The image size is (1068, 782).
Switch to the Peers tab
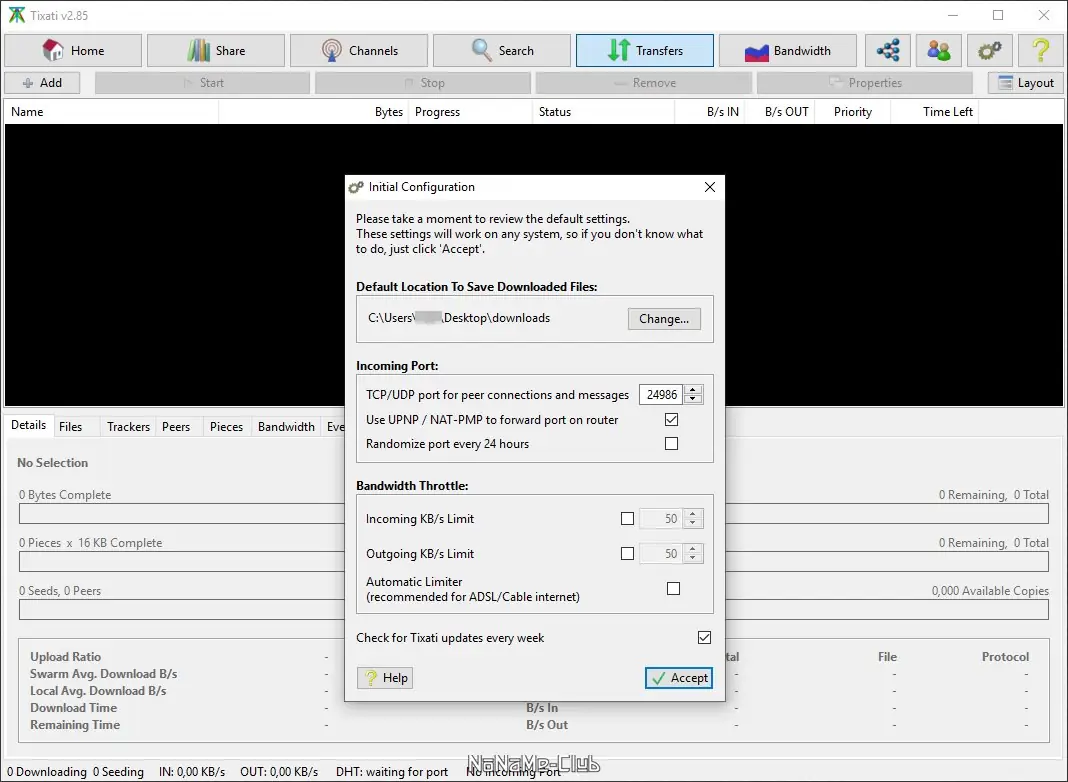click(x=176, y=426)
